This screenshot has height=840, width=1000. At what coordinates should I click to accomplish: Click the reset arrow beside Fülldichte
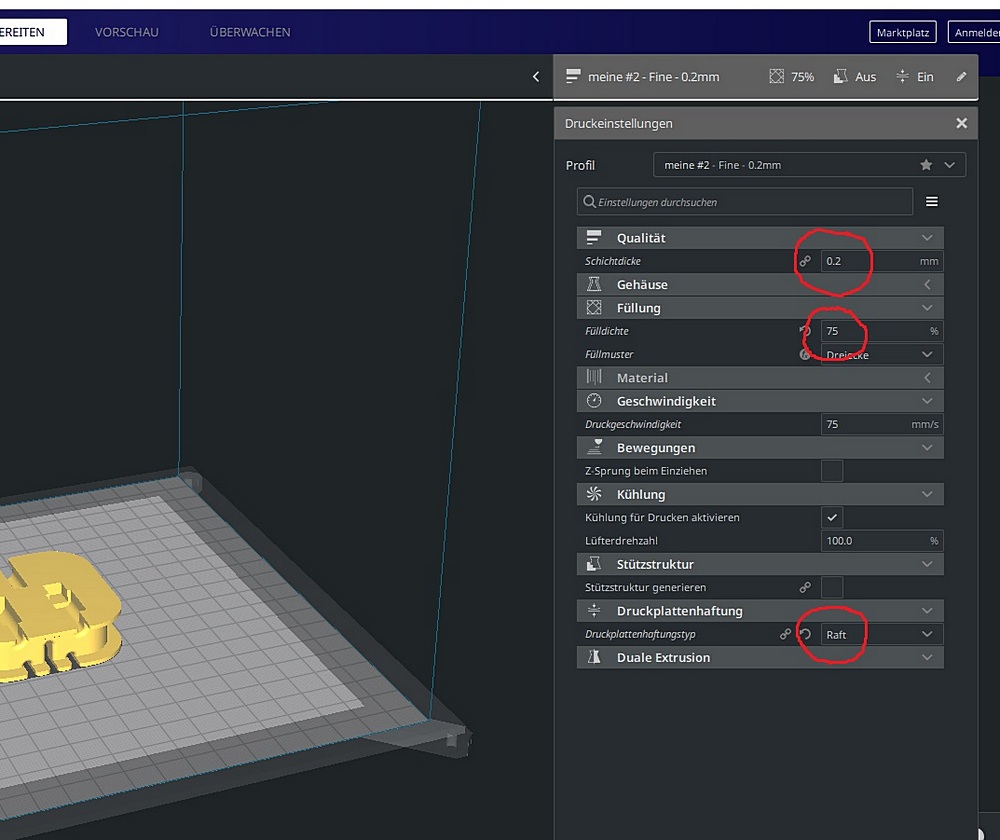tap(805, 330)
